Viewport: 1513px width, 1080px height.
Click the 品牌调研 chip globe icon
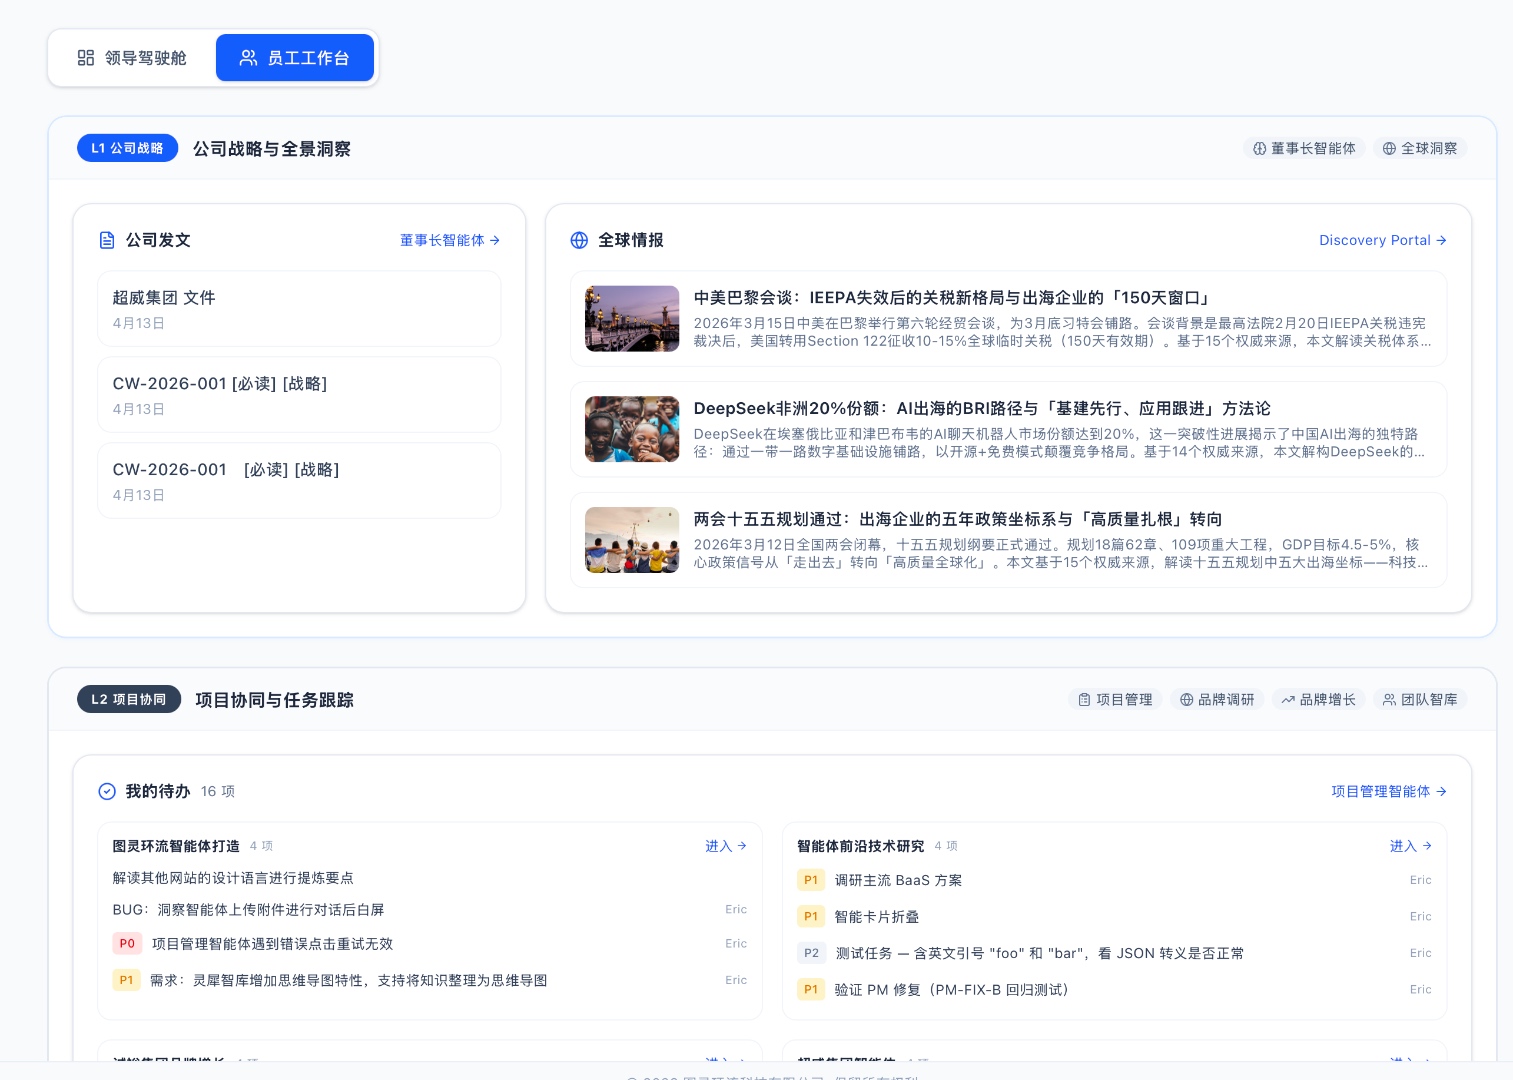(x=1187, y=700)
